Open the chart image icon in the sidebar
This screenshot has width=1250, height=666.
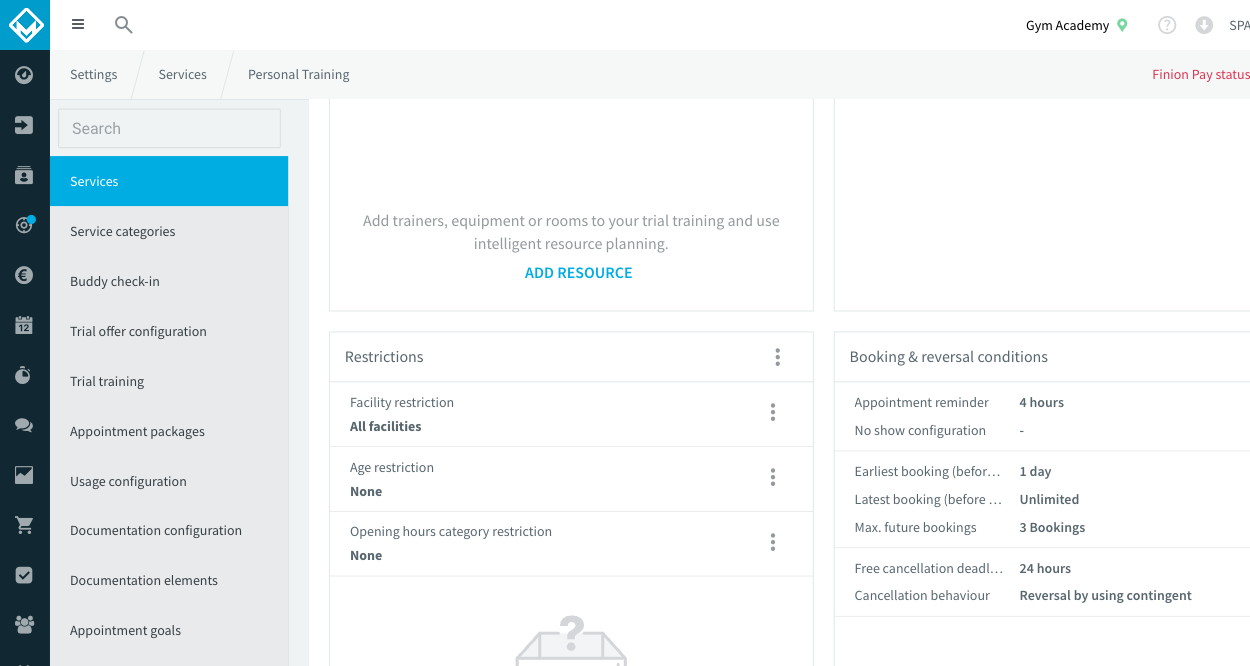point(25,475)
